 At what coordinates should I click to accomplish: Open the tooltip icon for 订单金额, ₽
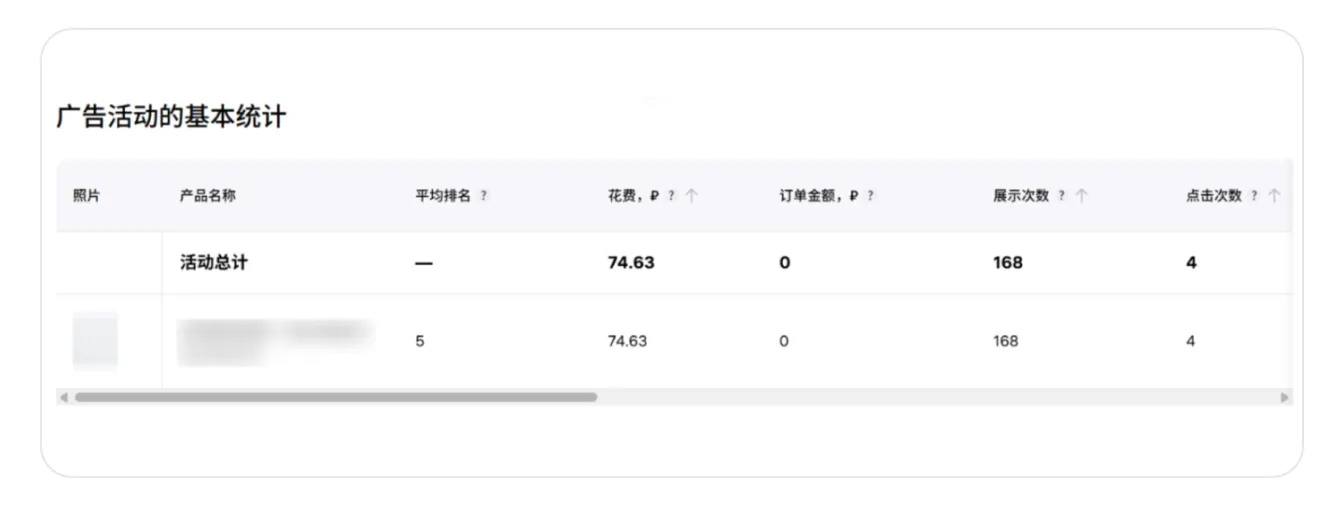click(x=871, y=196)
